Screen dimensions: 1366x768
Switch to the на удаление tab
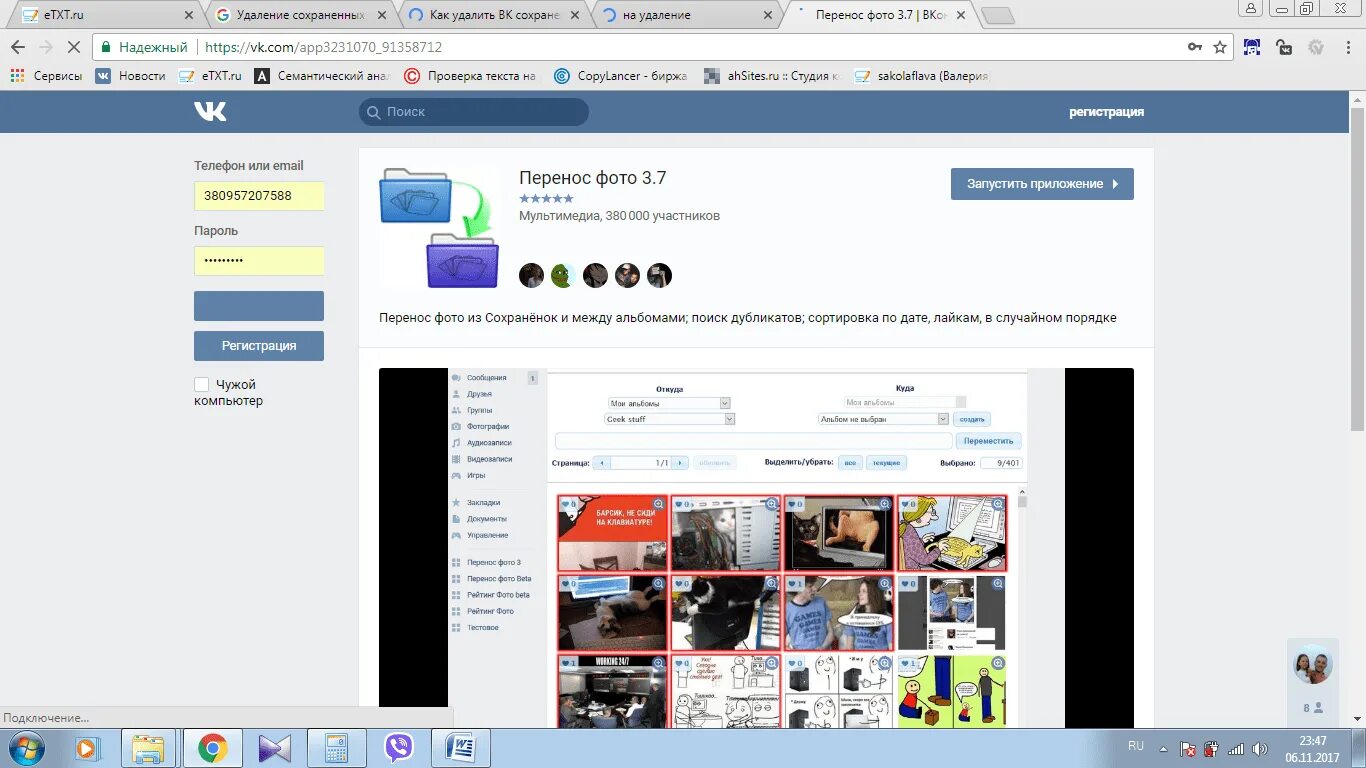pos(685,15)
